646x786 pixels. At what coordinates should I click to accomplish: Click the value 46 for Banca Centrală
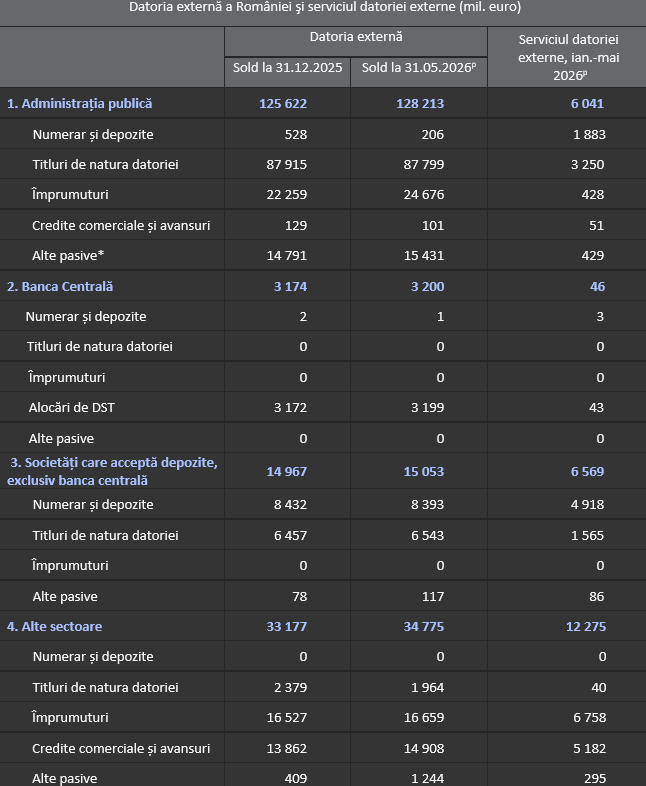[x=597, y=286]
